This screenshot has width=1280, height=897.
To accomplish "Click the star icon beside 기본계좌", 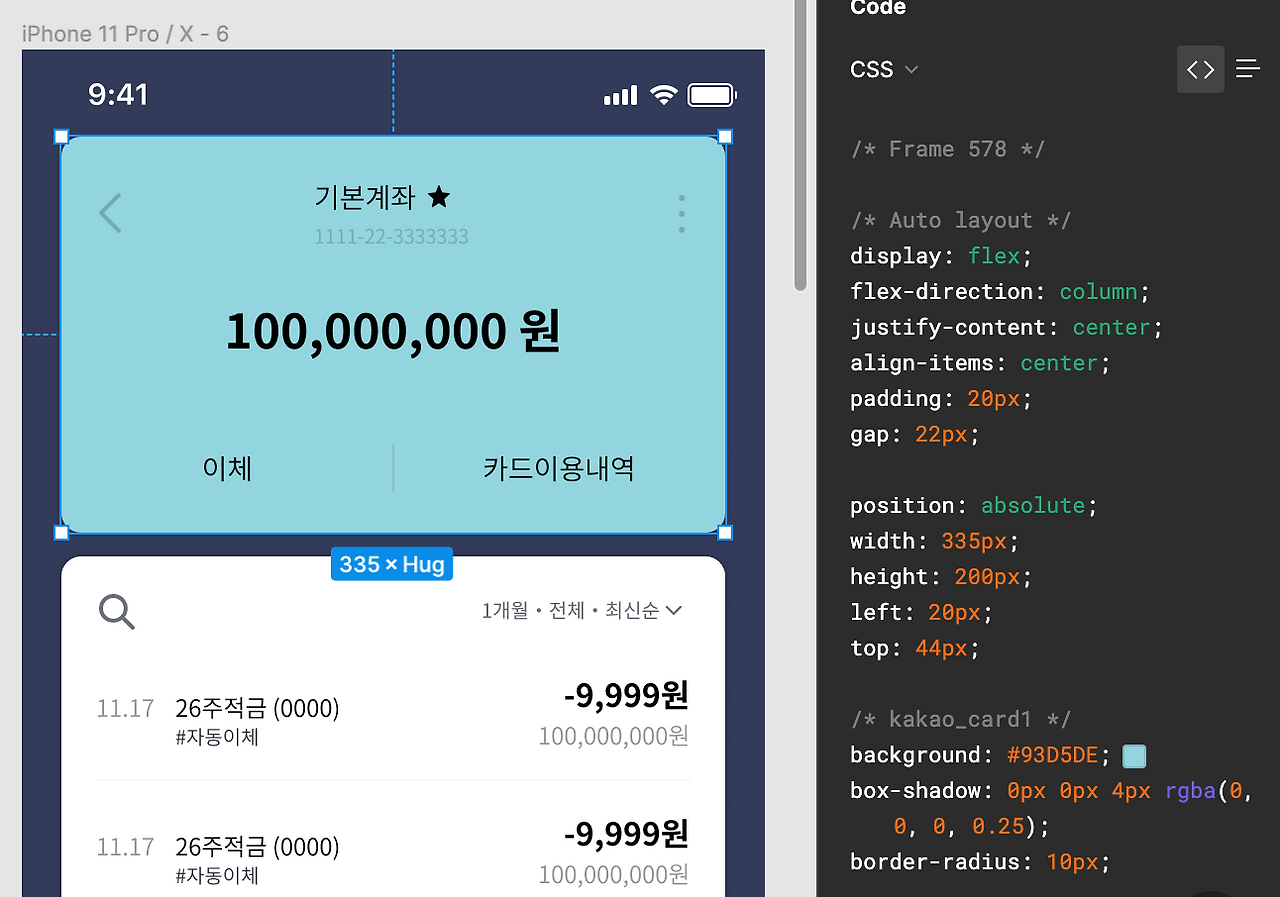I will click(x=438, y=197).
